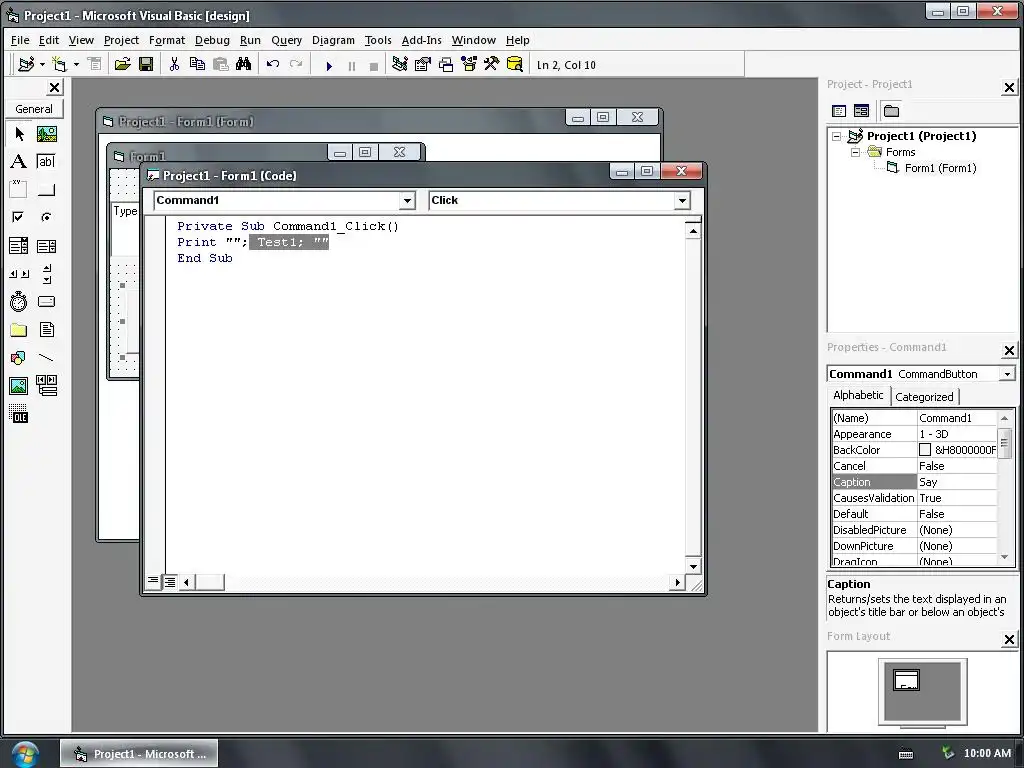Click the form thumbnail in Form Layout

click(906, 680)
